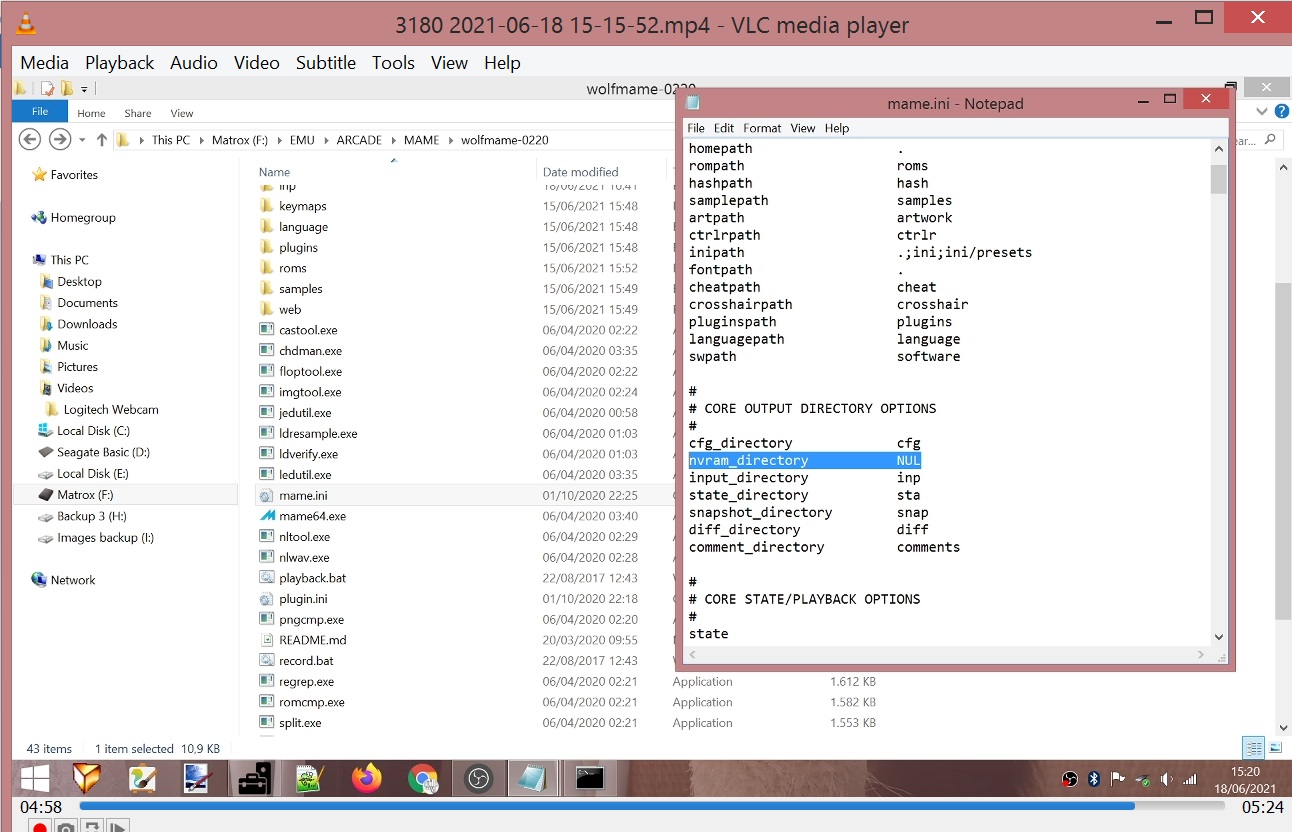
Task: Click the Command Prompt taskbar icon
Action: (589, 778)
